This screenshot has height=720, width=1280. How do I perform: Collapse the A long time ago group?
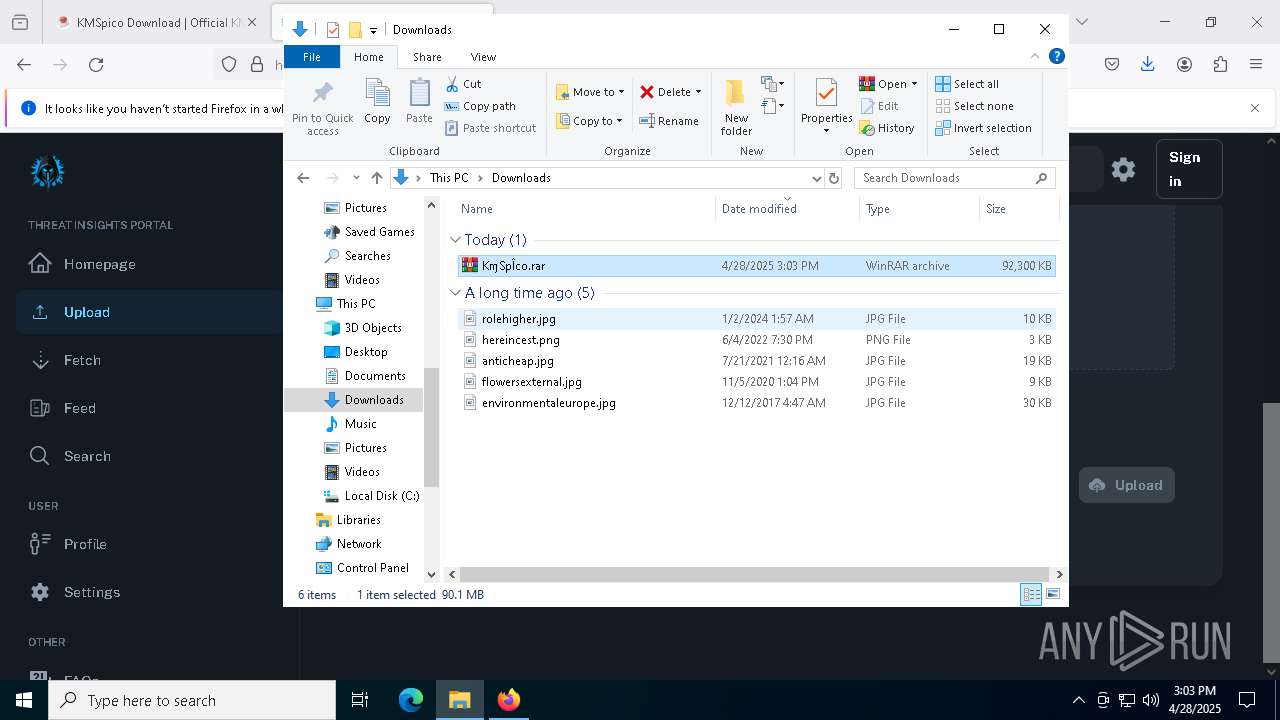456,293
